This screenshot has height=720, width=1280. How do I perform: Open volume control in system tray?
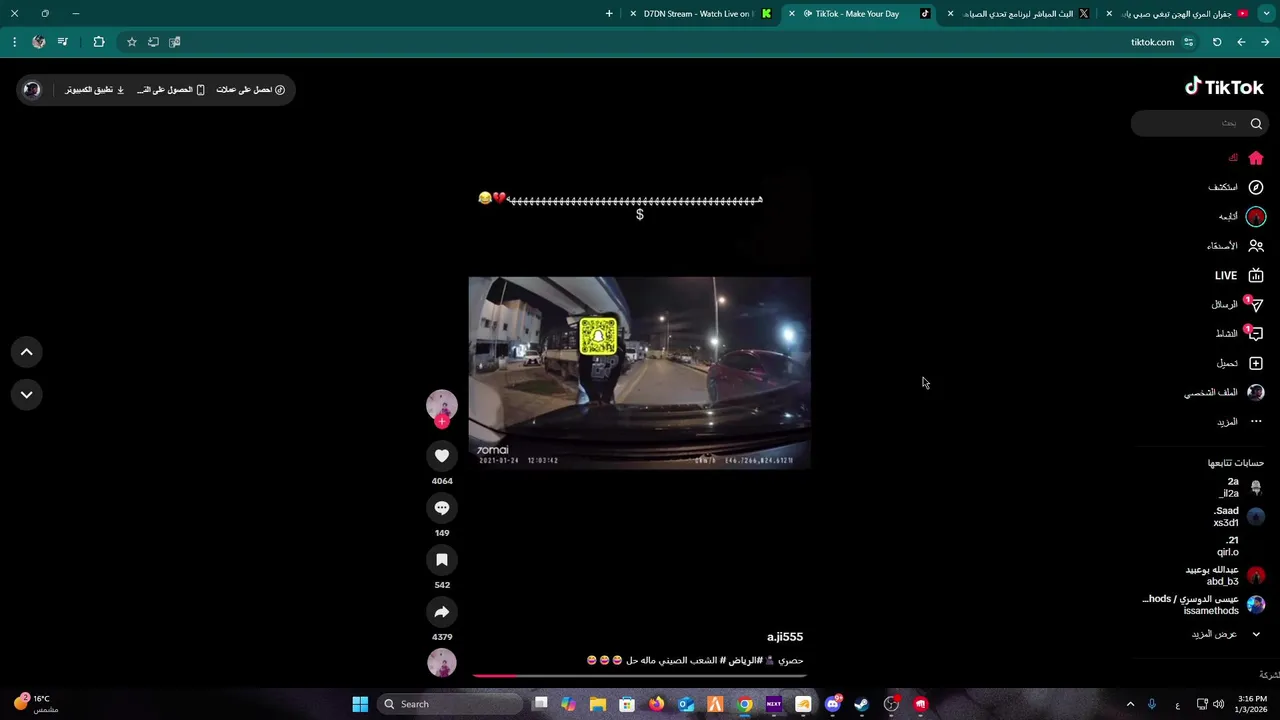click(1218, 704)
